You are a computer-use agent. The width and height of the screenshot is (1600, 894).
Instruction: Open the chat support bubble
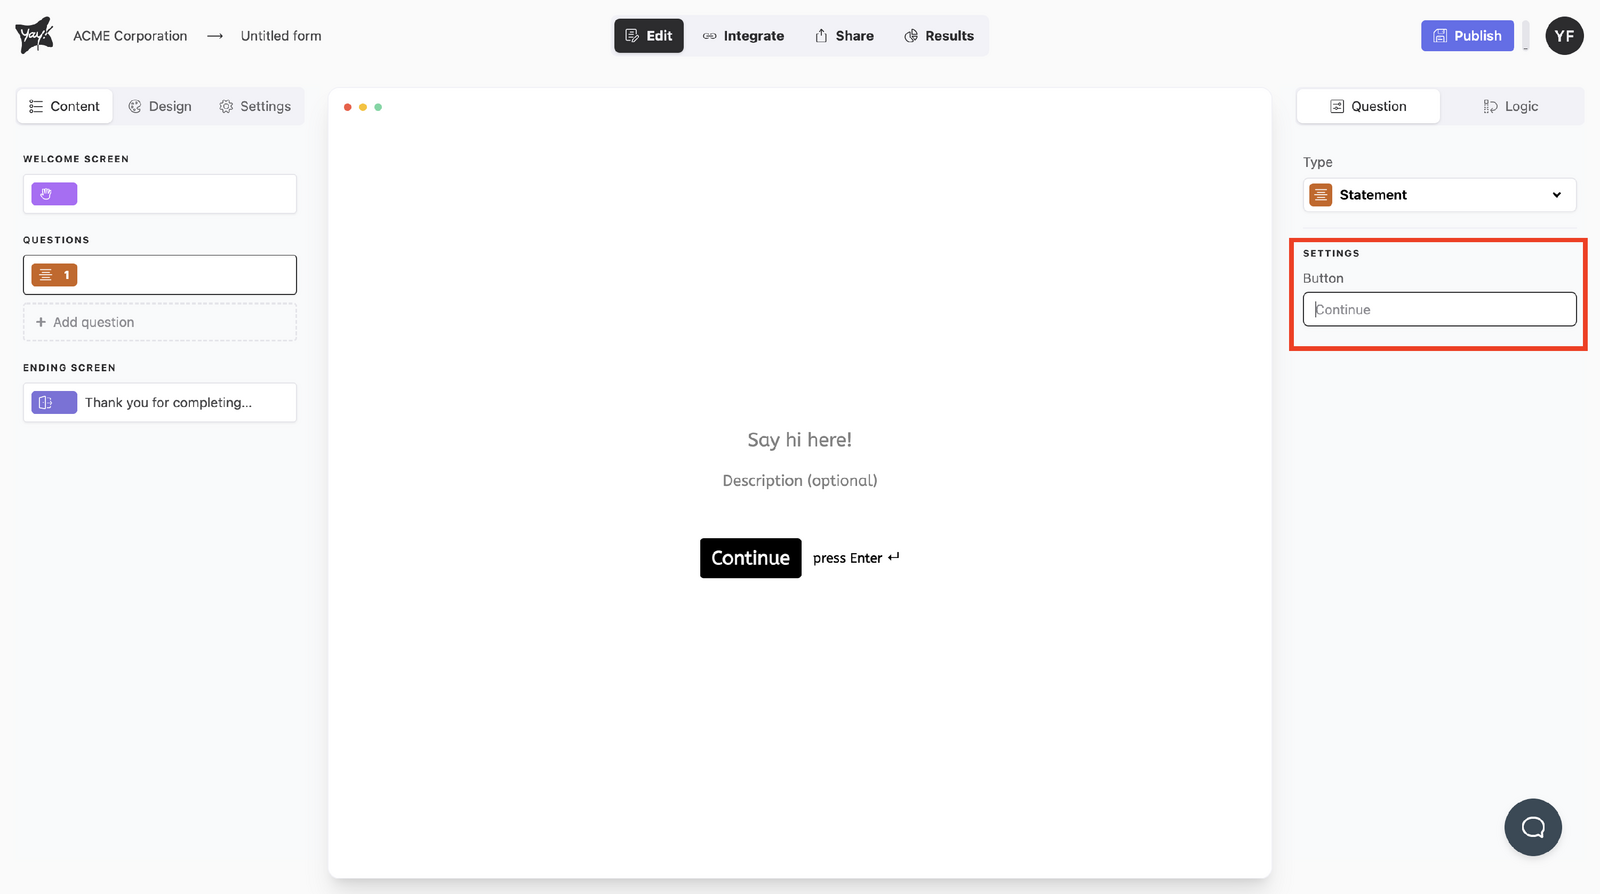tap(1532, 827)
